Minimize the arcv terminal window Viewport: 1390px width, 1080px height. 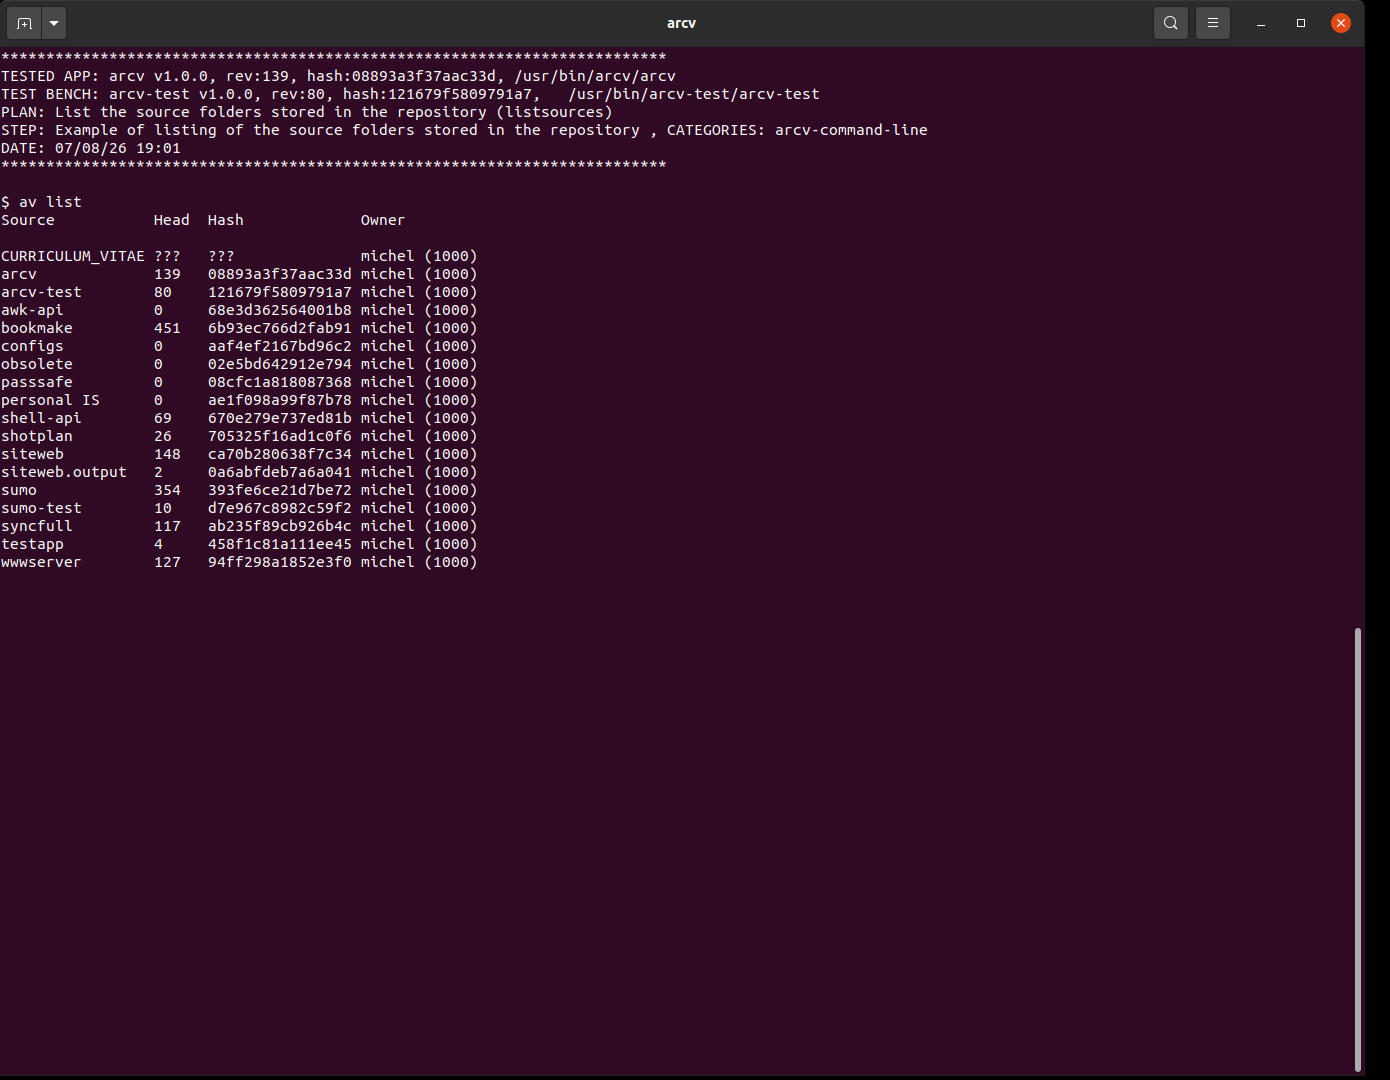(1261, 22)
